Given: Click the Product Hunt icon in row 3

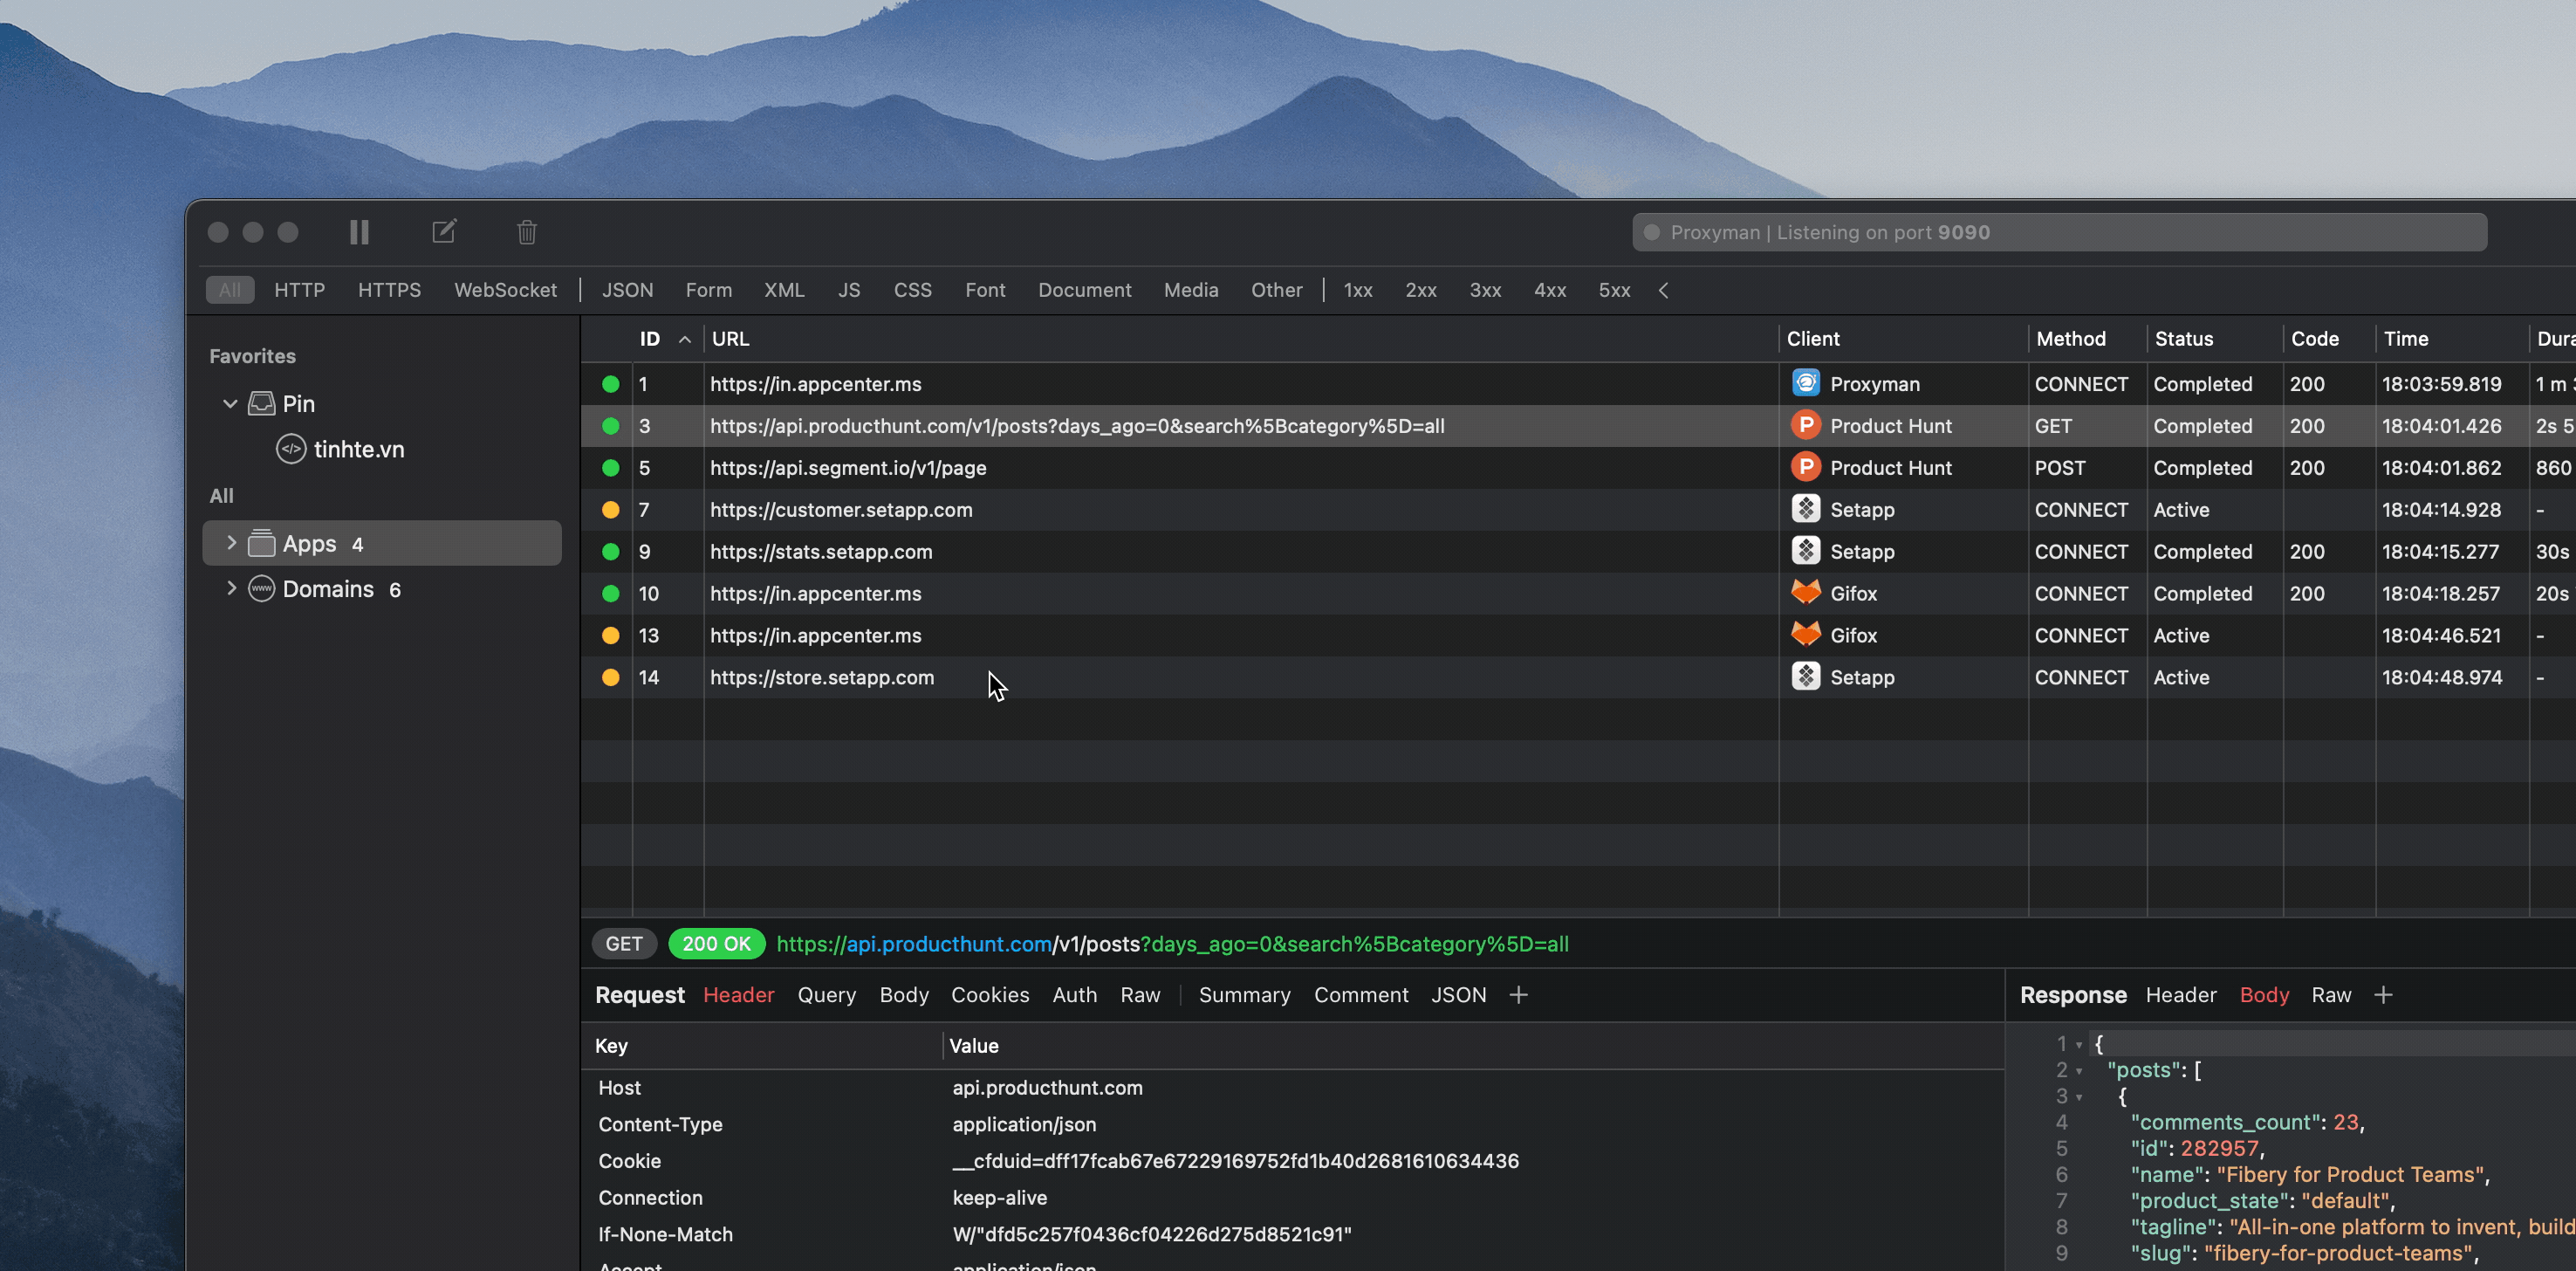Looking at the screenshot, I should 1805,426.
